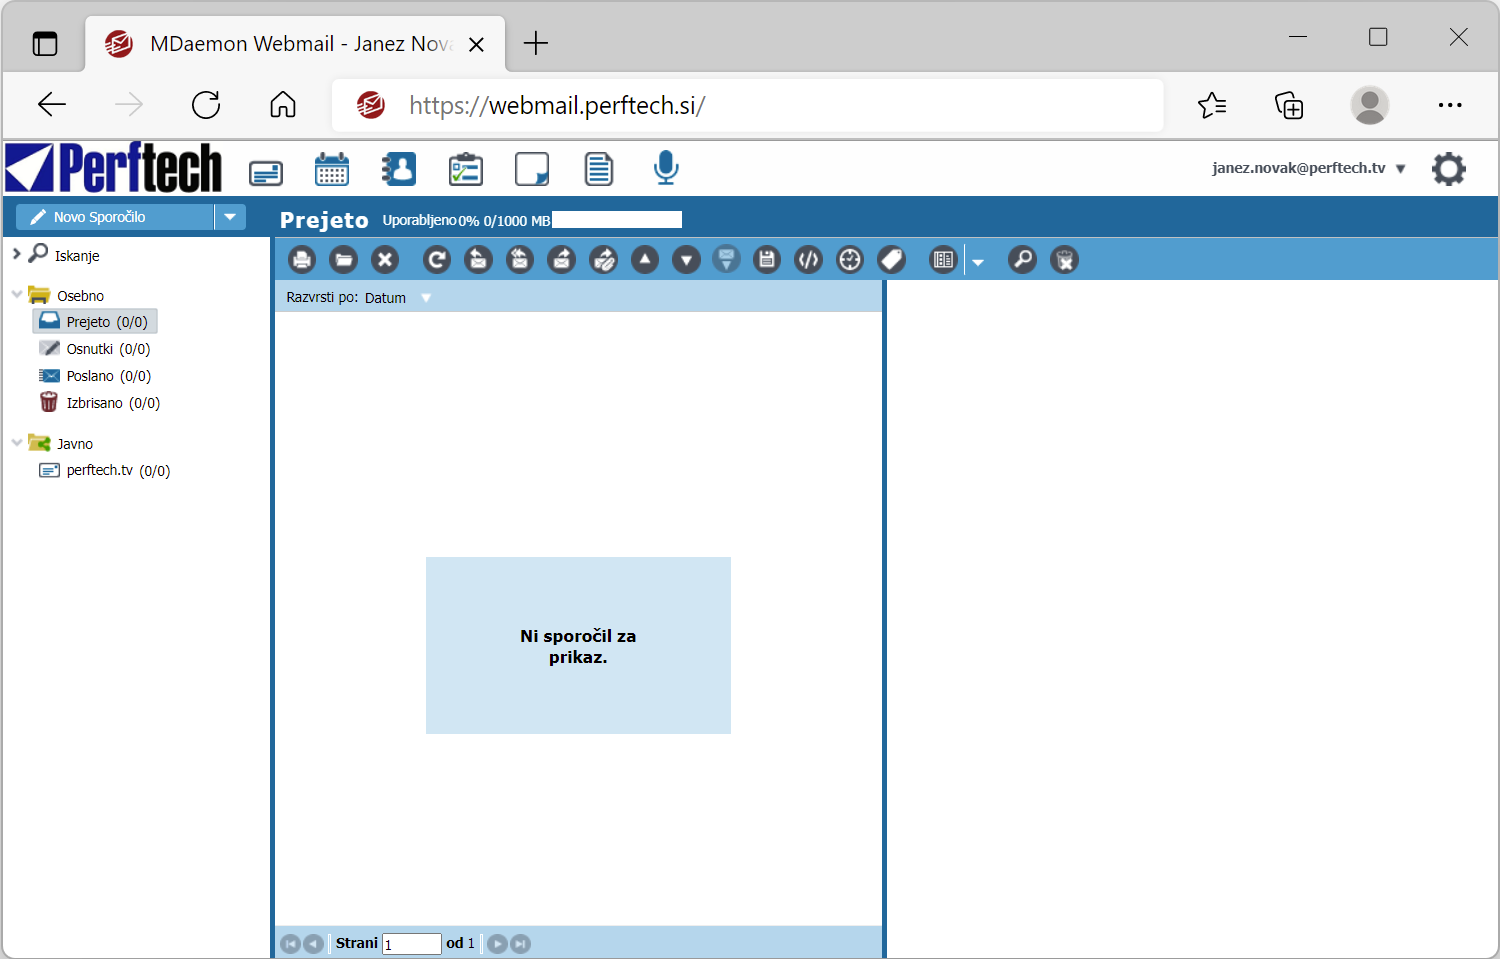This screenshot has width=1500, height=959.
Task: Select the Osnutki (0/0) folder
Action: click(x=95, y=349)
